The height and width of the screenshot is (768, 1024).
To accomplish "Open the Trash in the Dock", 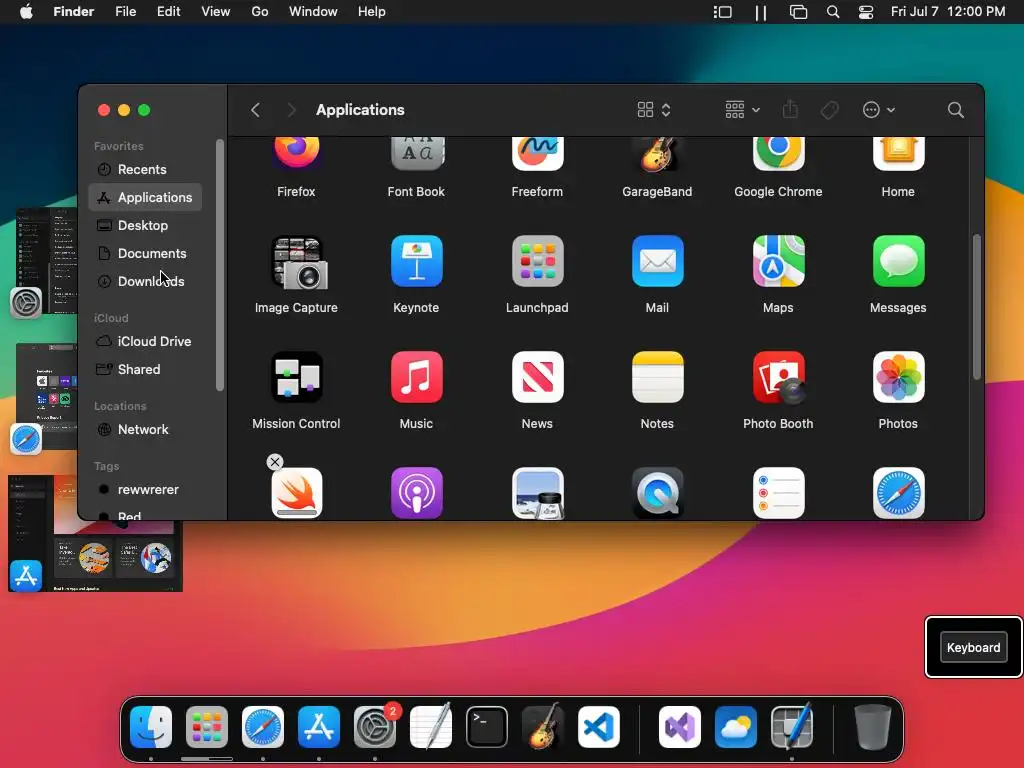I will tap(872, 727).
